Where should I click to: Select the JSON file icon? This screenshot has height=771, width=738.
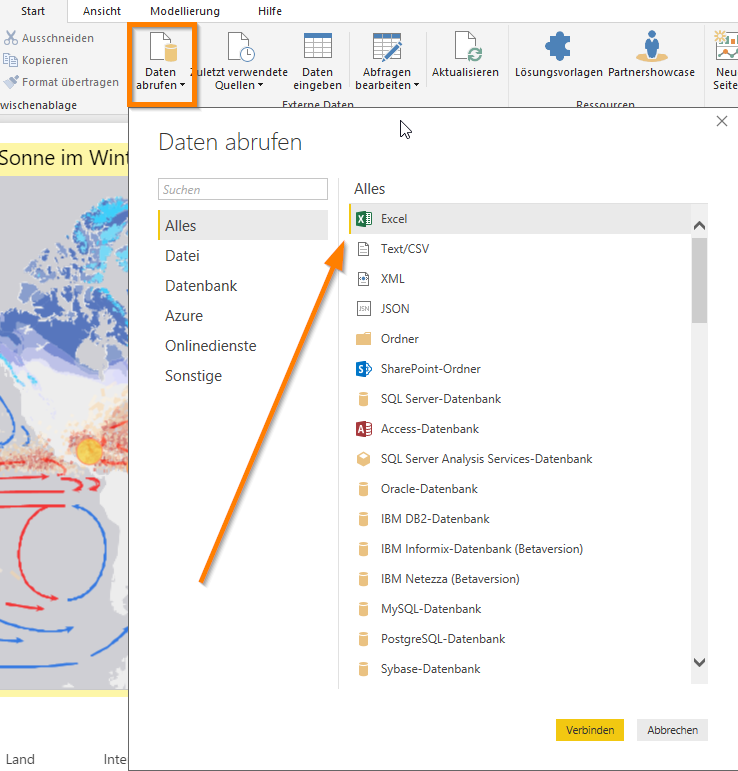(x=363, y=309)
